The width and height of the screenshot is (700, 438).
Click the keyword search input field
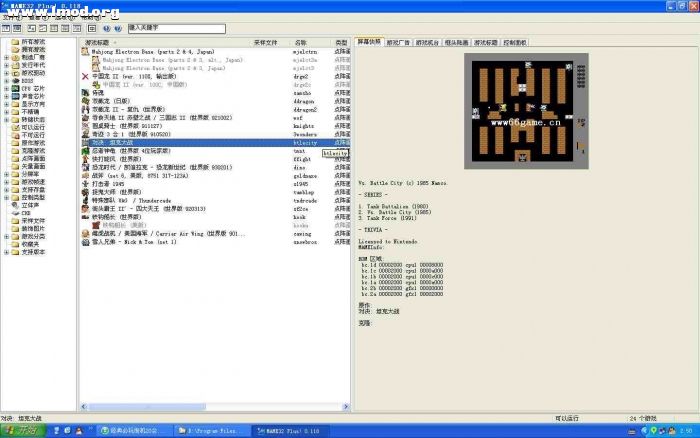click(x=189, y=30)
